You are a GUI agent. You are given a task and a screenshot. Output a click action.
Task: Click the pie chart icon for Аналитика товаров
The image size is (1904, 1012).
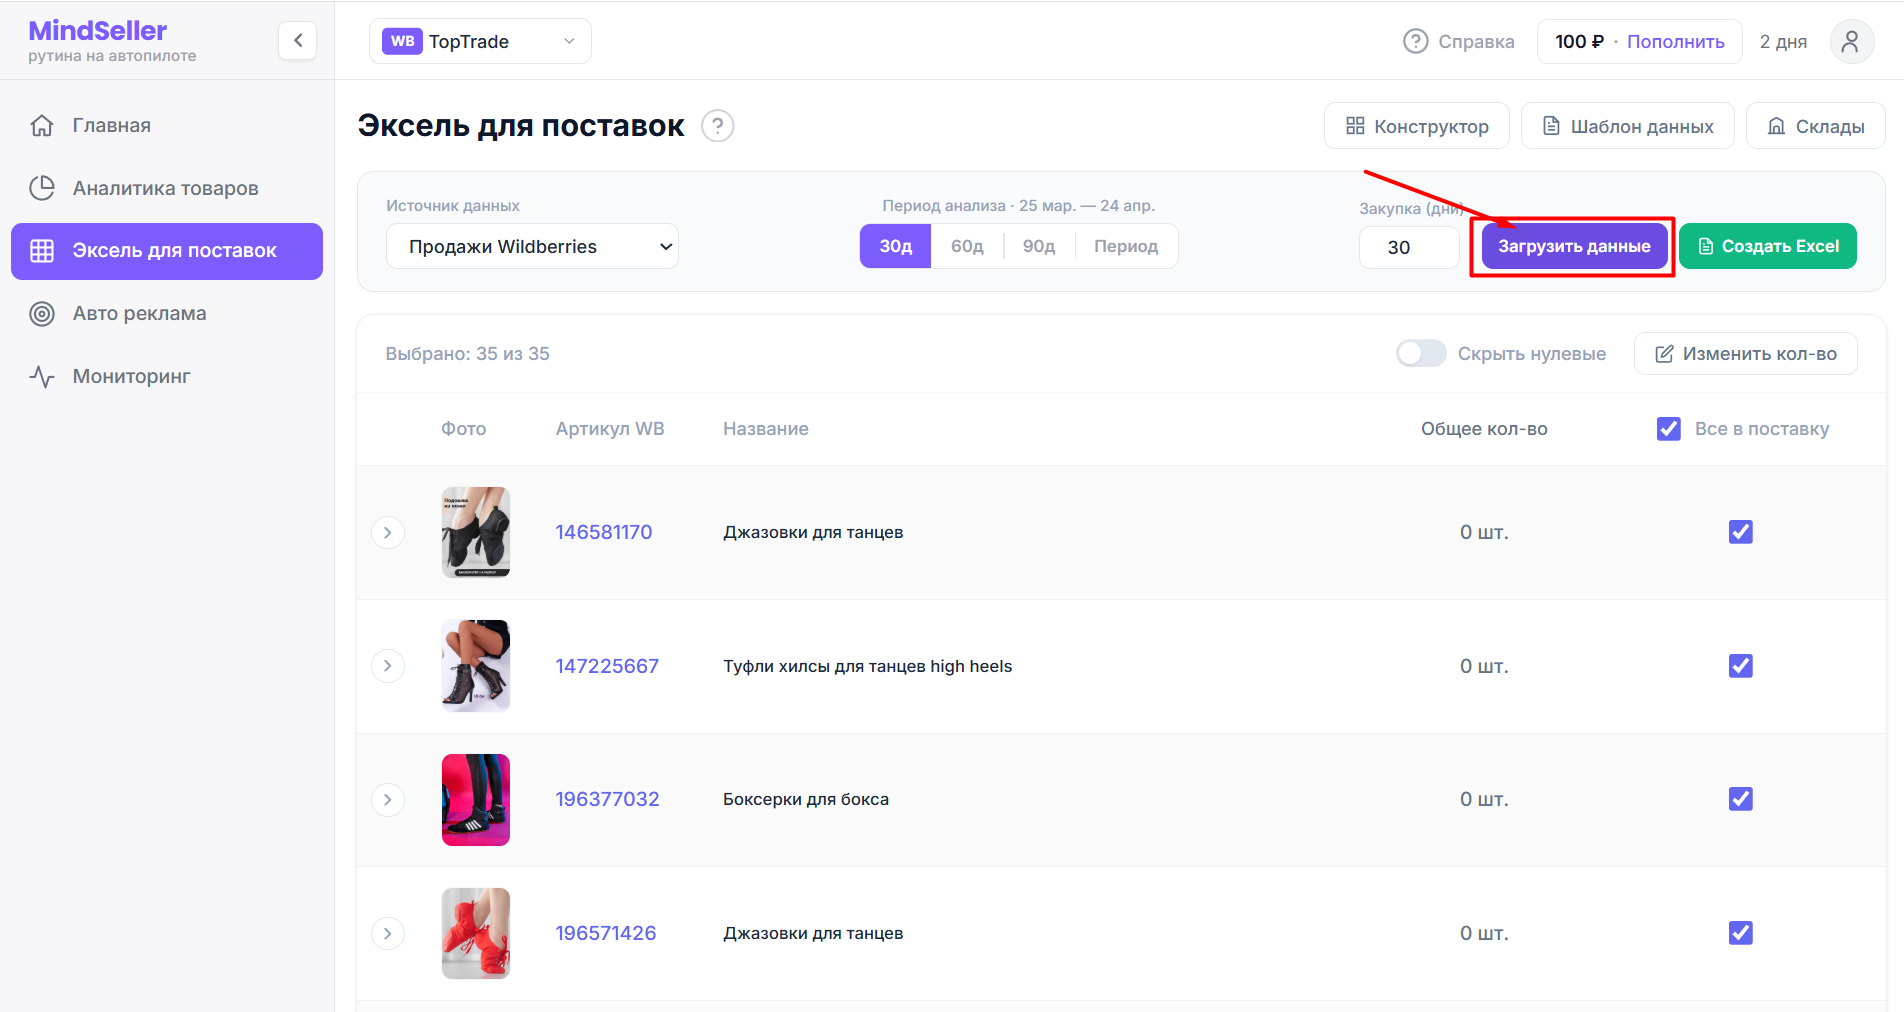tap(42, 188)
